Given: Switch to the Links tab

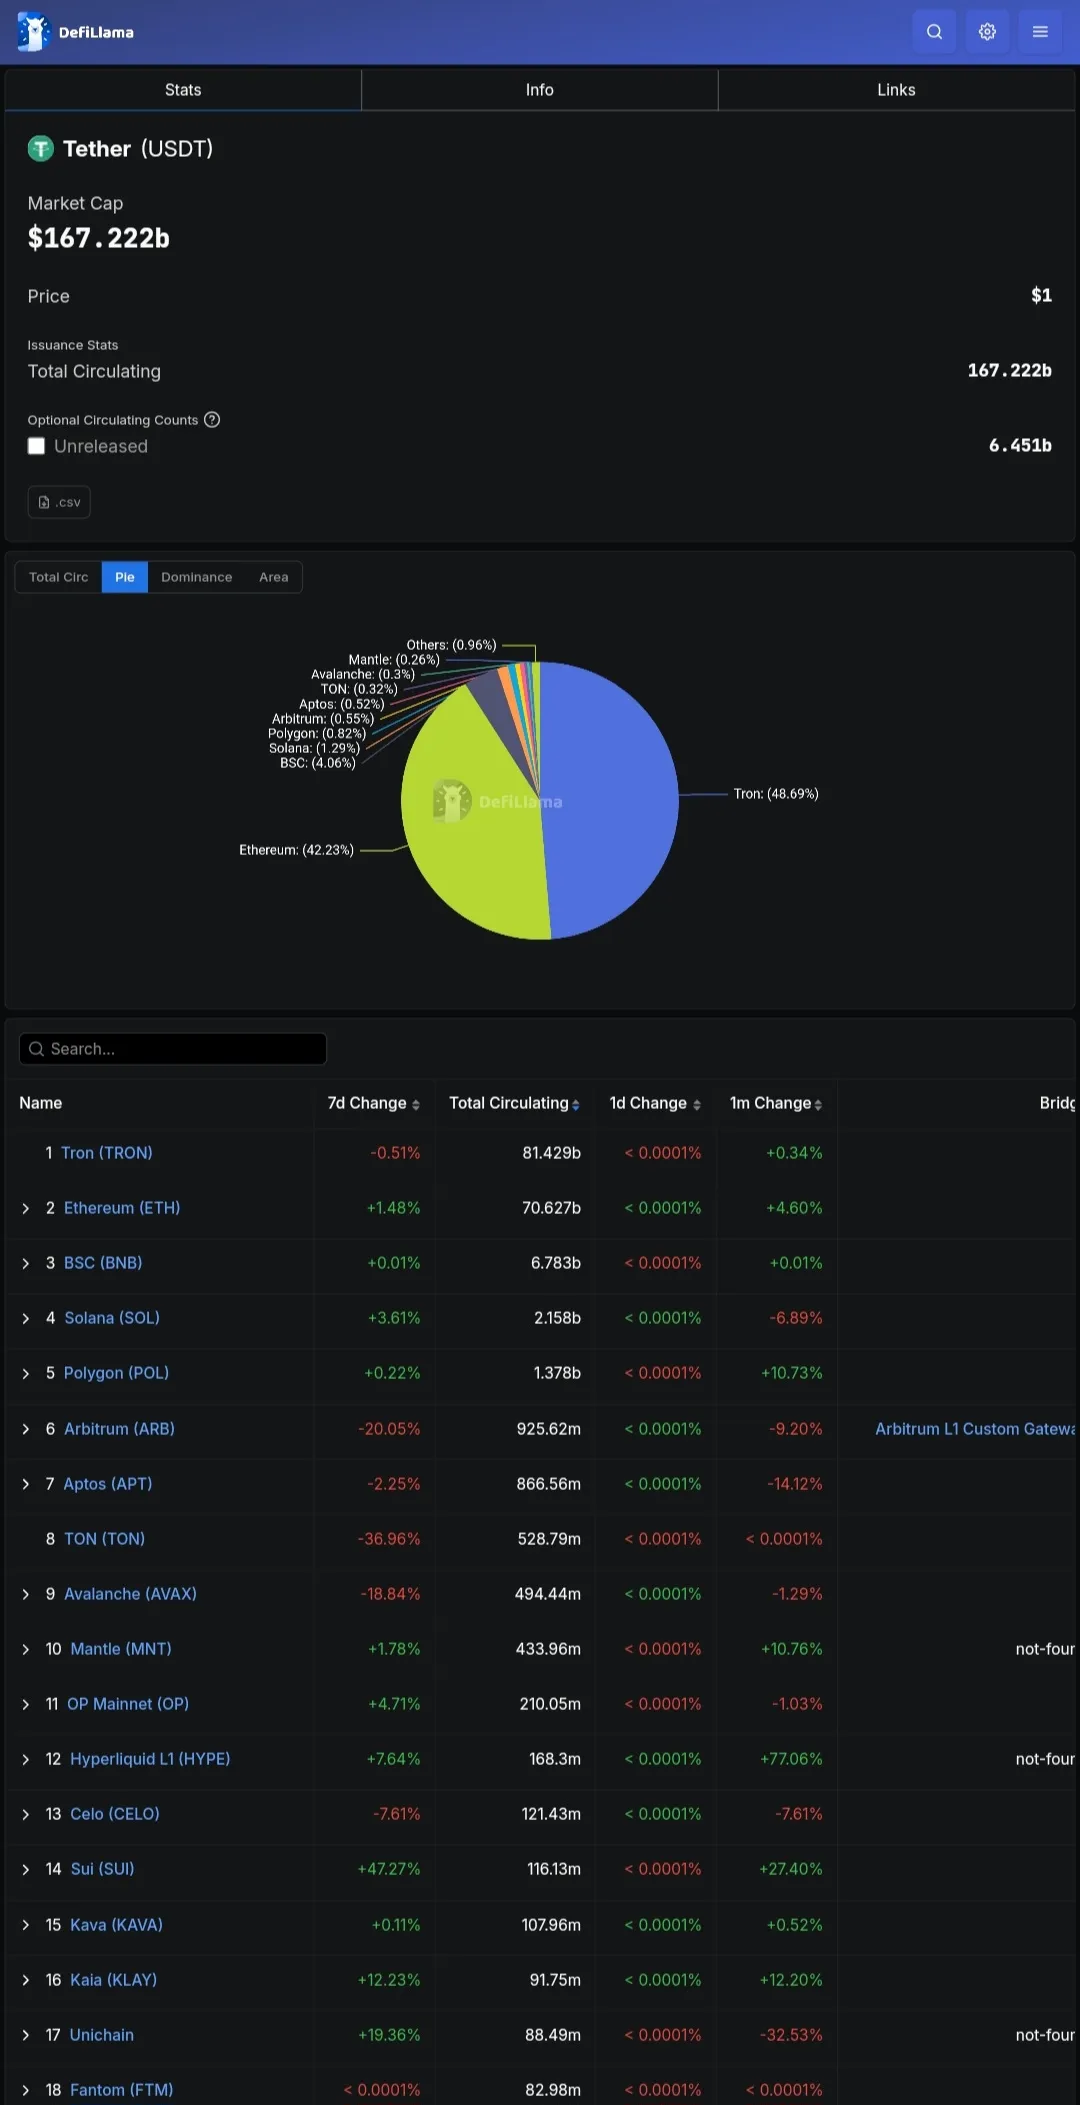Looking at the screenshot, I should (897, 90).
